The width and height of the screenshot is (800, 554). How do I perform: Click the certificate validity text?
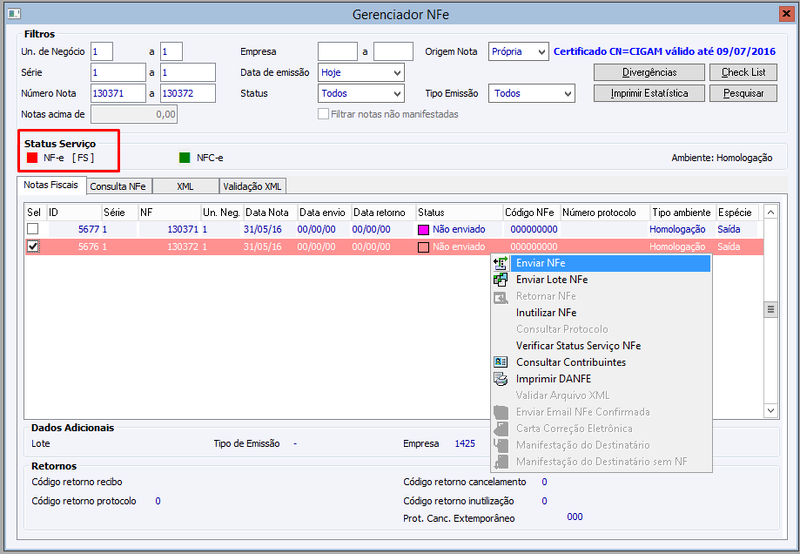(664, 52)
